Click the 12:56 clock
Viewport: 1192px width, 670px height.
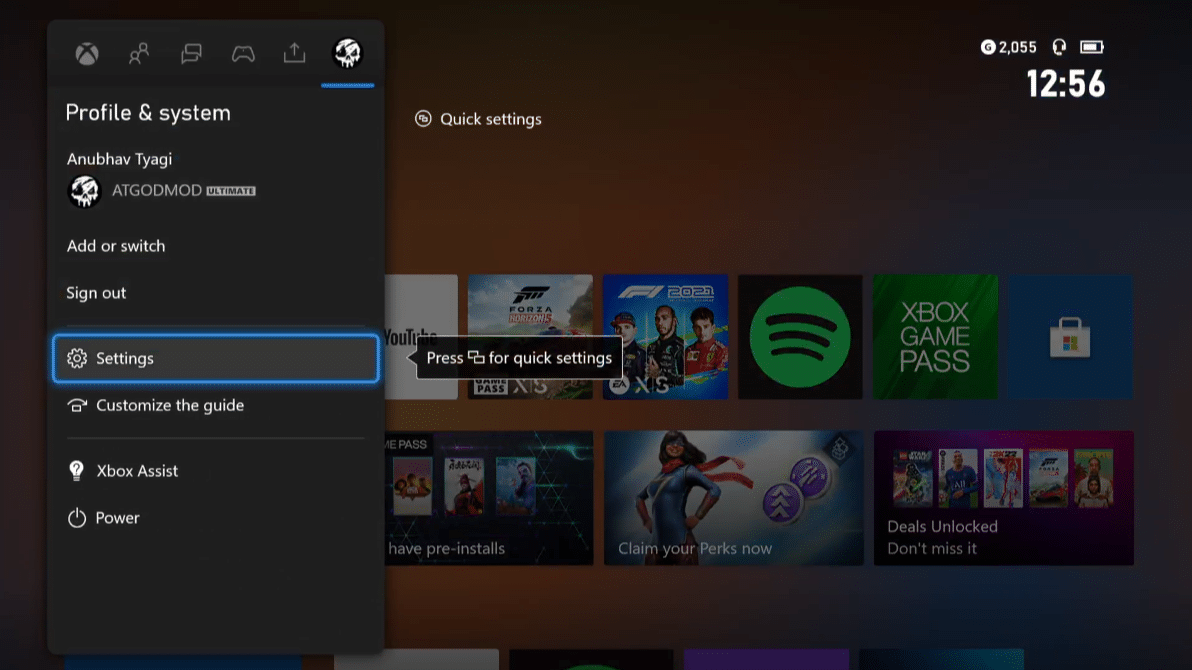pos(1065,84)
